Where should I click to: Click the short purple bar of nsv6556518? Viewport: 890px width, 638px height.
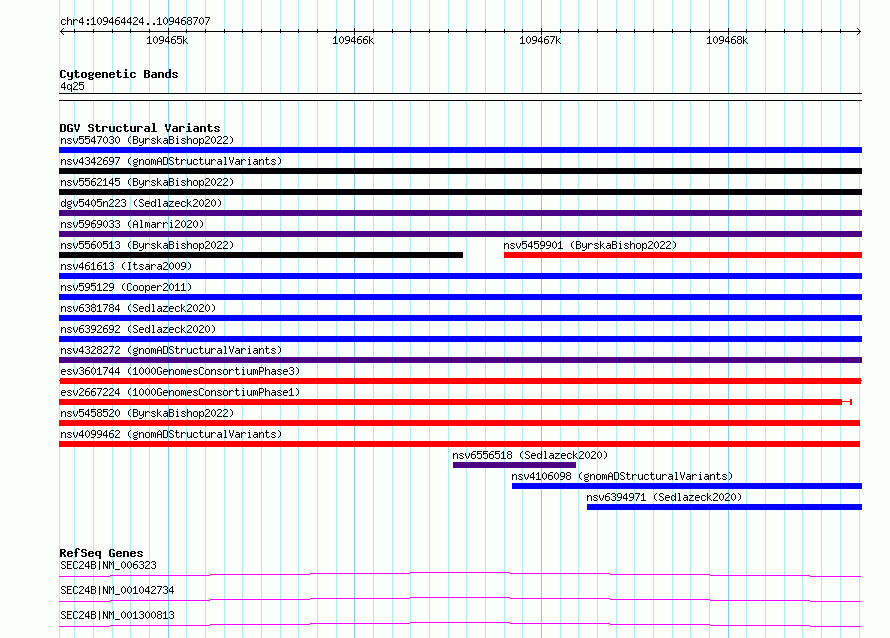514,465
